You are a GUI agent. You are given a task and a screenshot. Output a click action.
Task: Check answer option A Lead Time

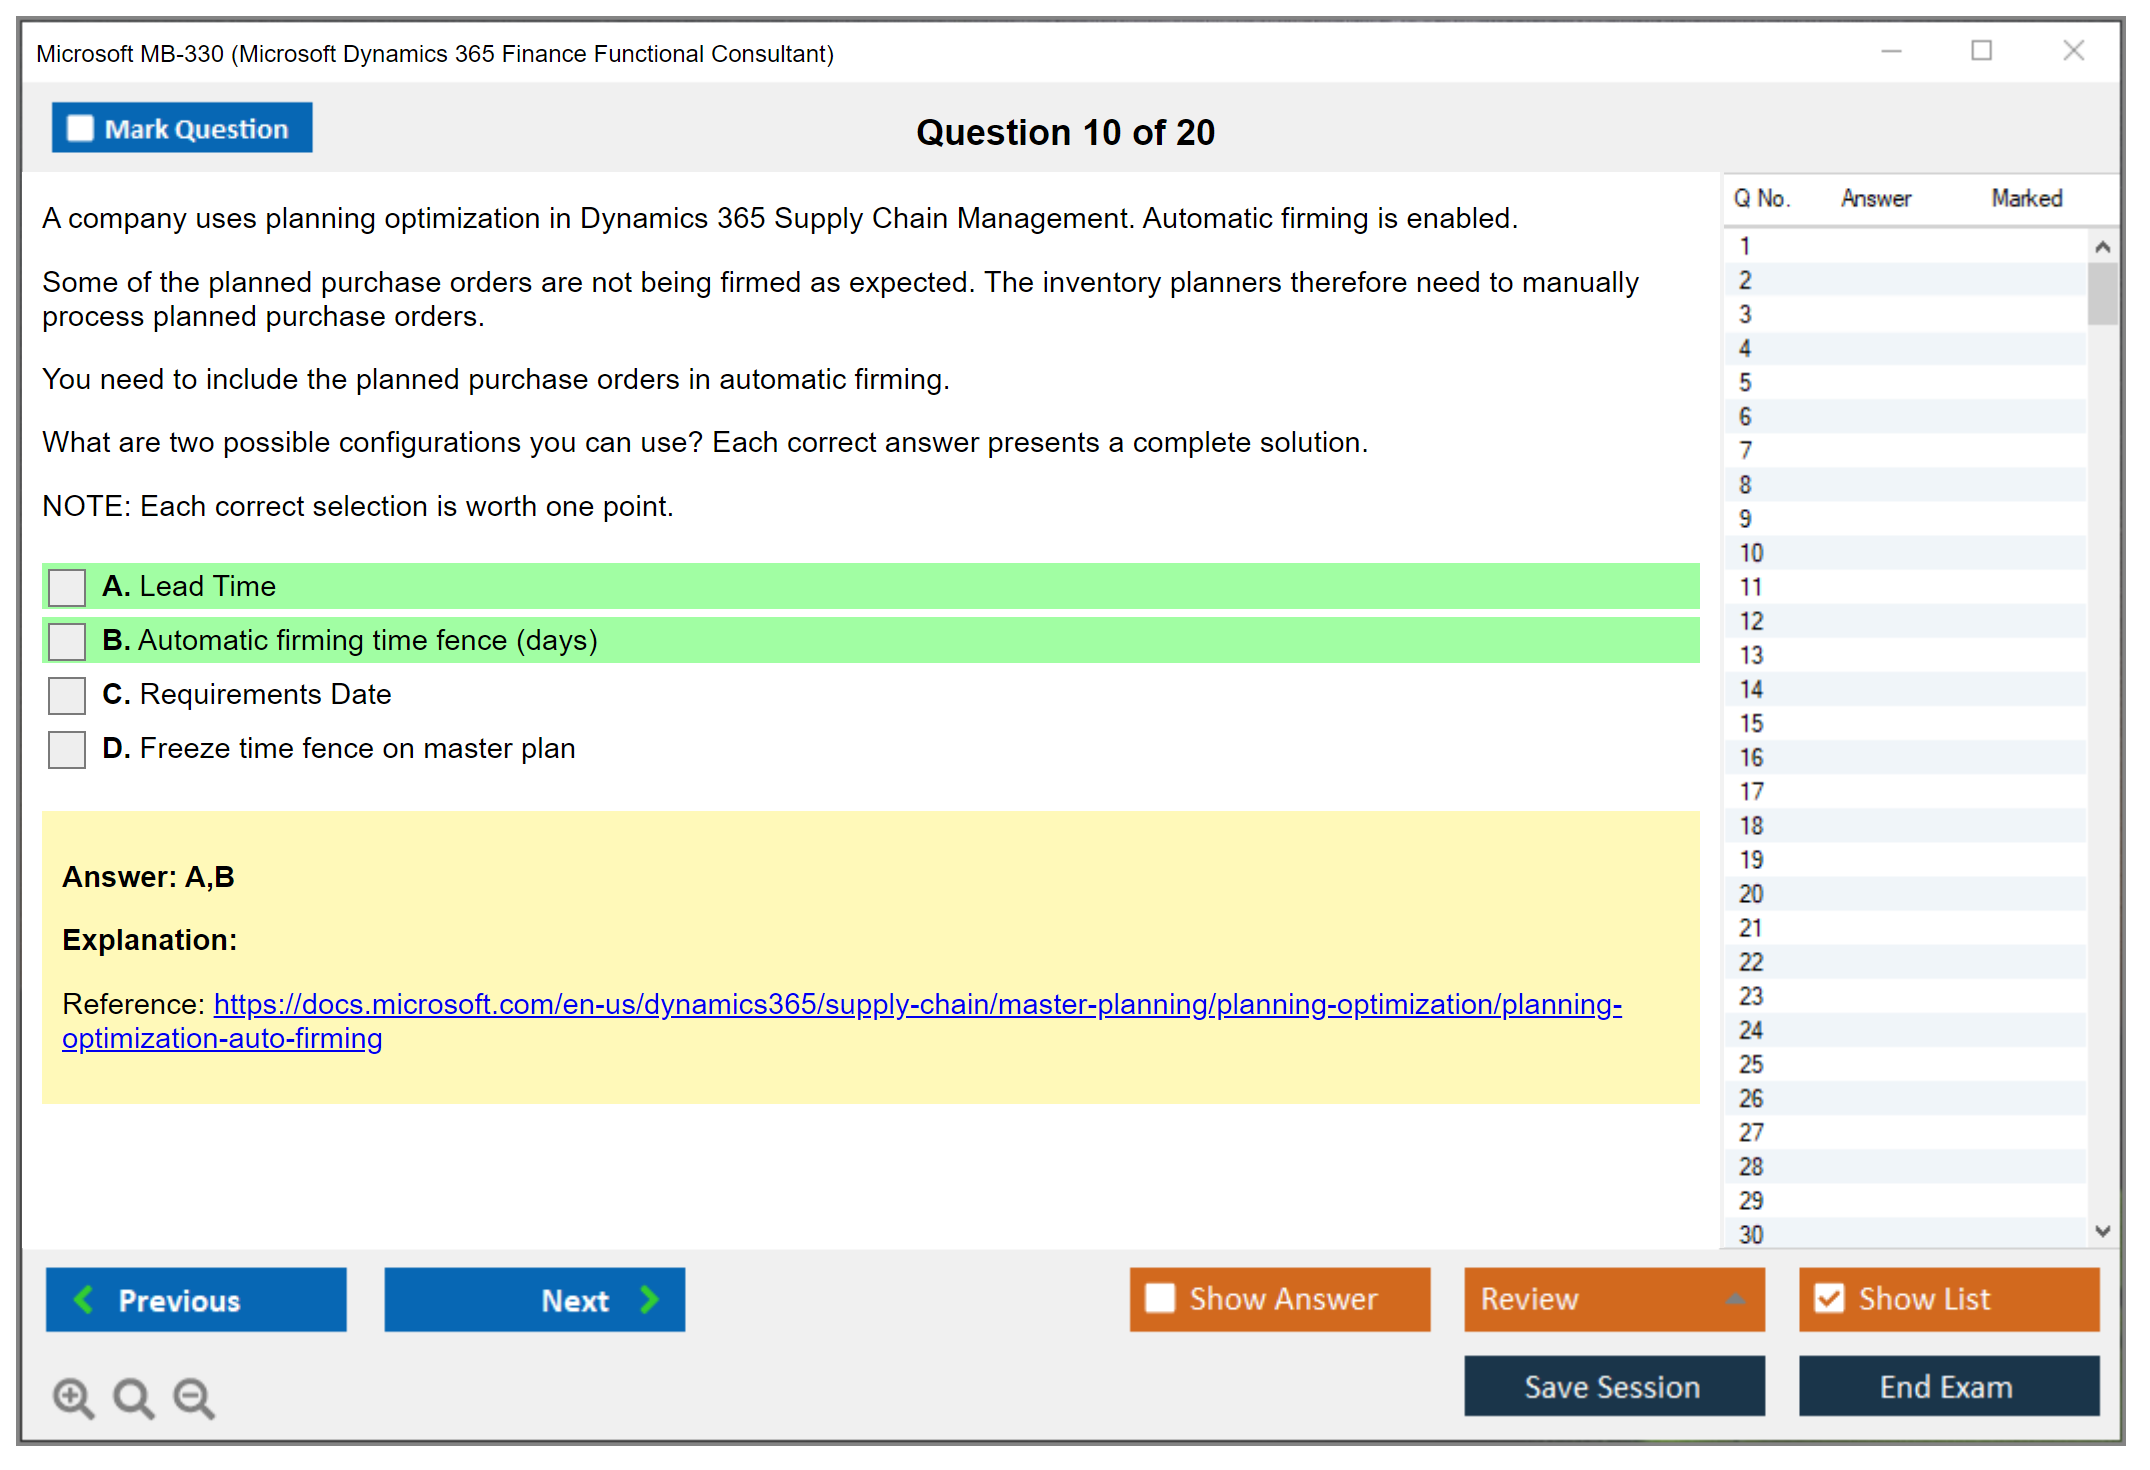pos(67,587)
